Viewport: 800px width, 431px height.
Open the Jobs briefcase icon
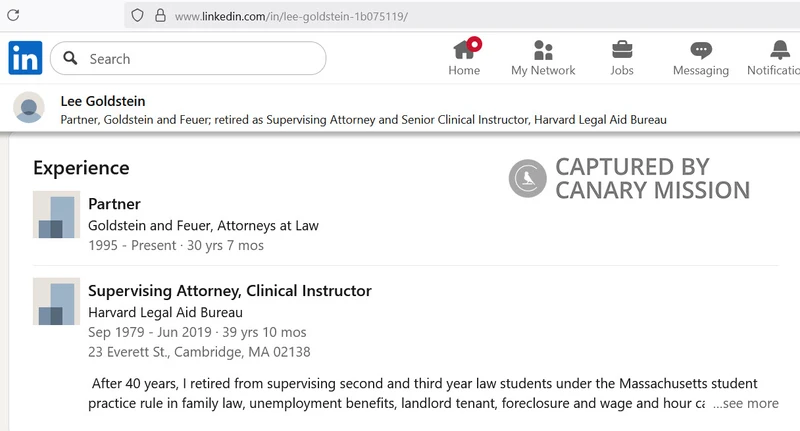[x=622, y=50]
